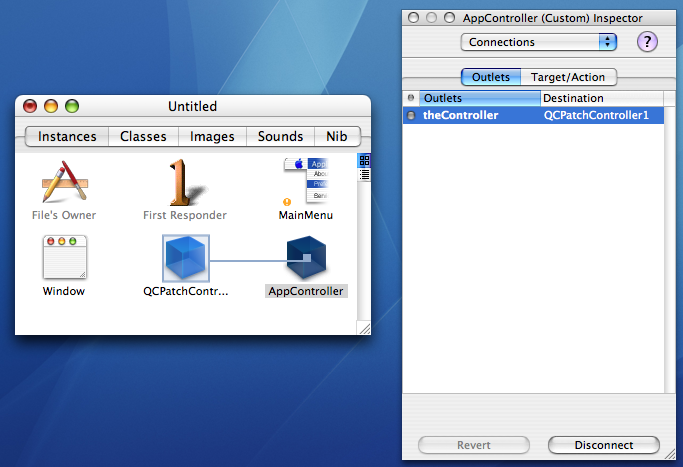Select the Window instance icon
Viewport: 683px width, 467px height.
click(x=64, y=257)
